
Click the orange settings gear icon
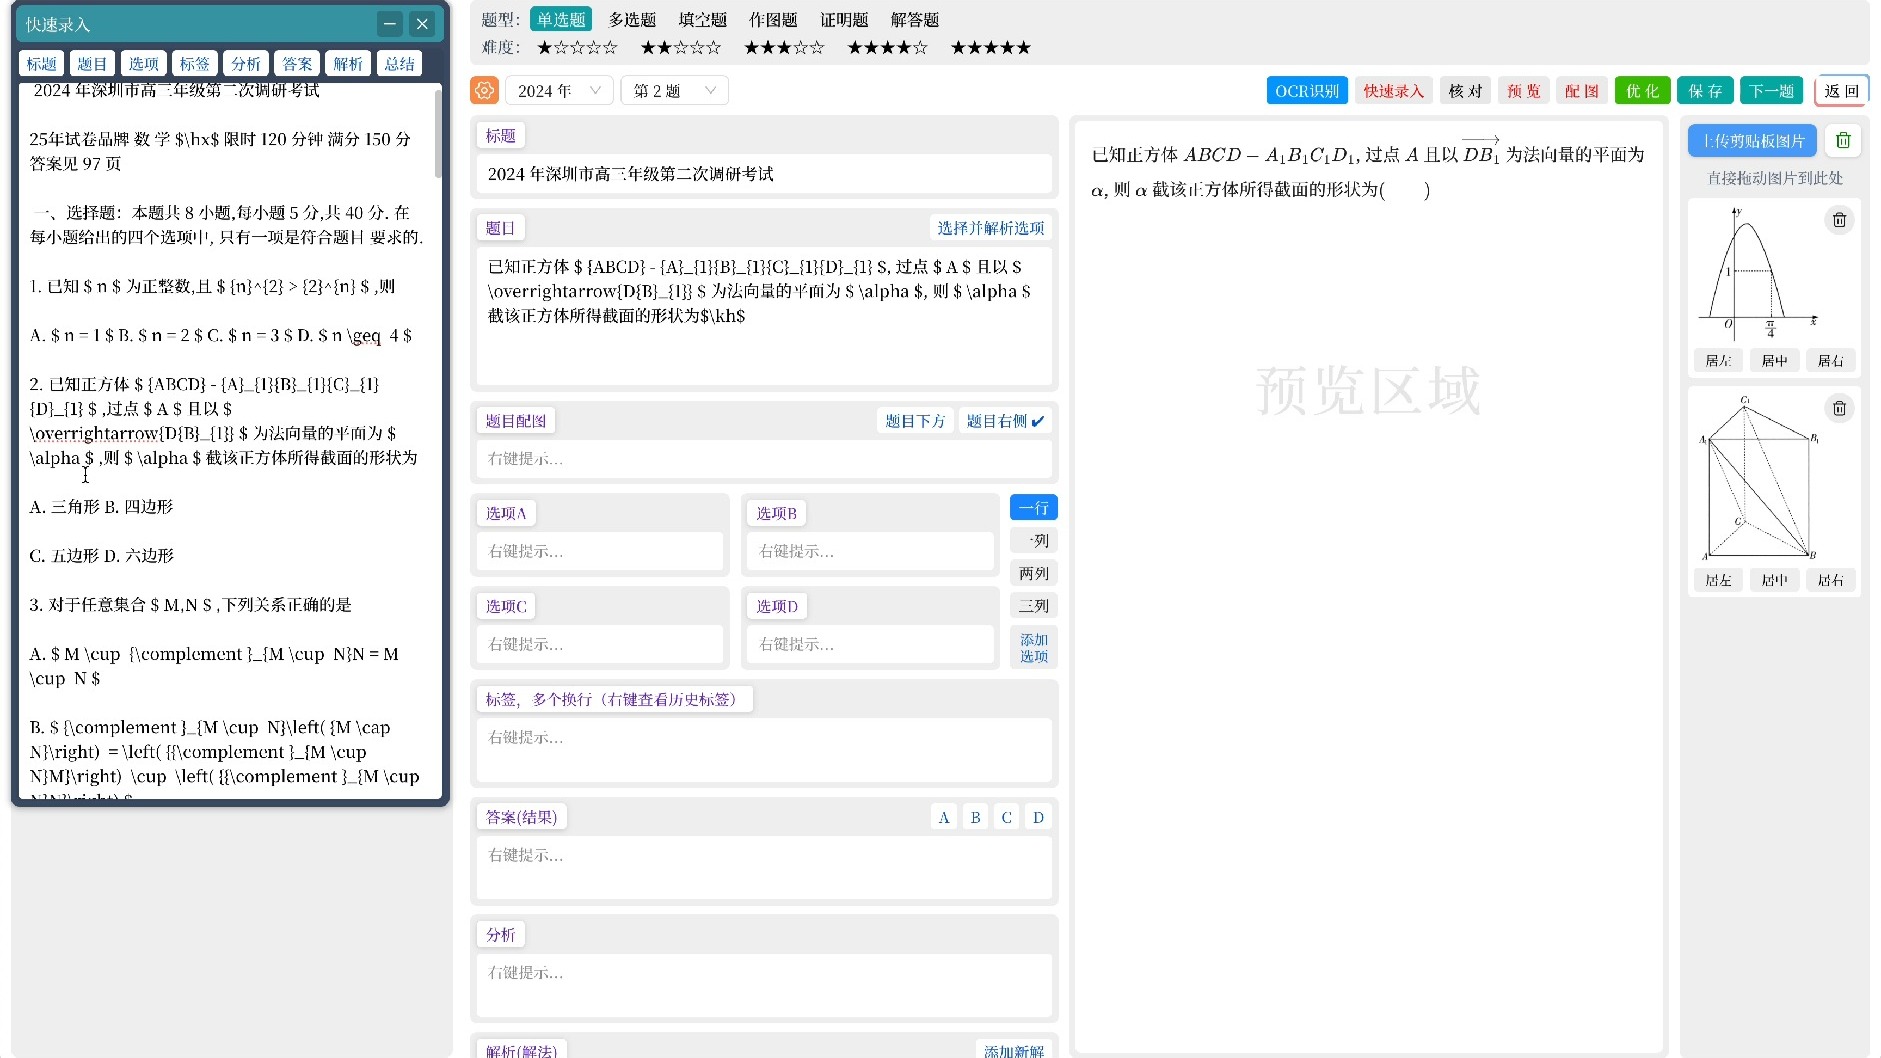484,90
